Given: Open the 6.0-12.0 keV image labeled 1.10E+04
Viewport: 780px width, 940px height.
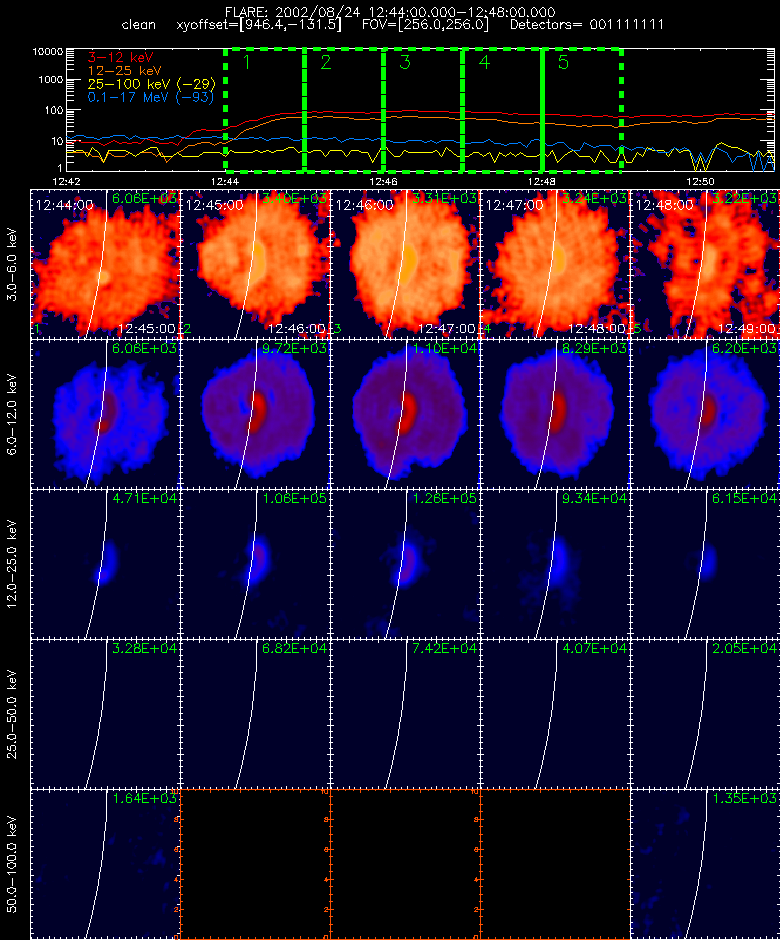Looking at the screenshot, I should tap(405, 414).
